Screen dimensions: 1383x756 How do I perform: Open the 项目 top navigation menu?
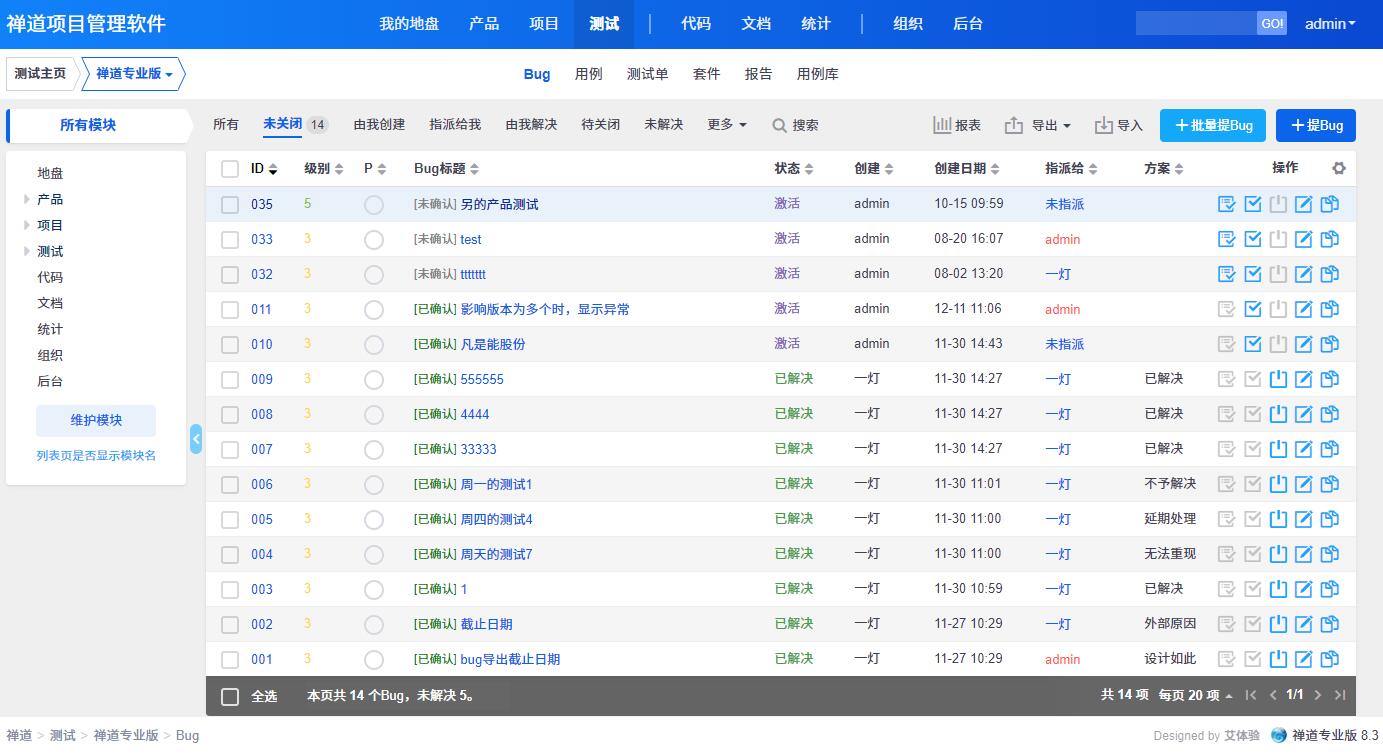coord(544,24)
